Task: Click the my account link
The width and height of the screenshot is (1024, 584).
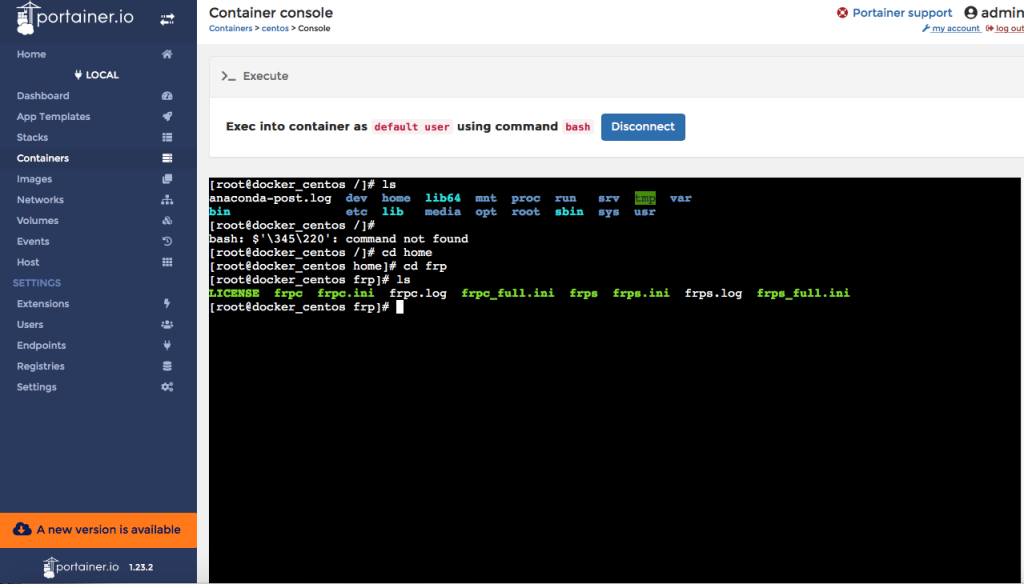Action: point(955,29)
